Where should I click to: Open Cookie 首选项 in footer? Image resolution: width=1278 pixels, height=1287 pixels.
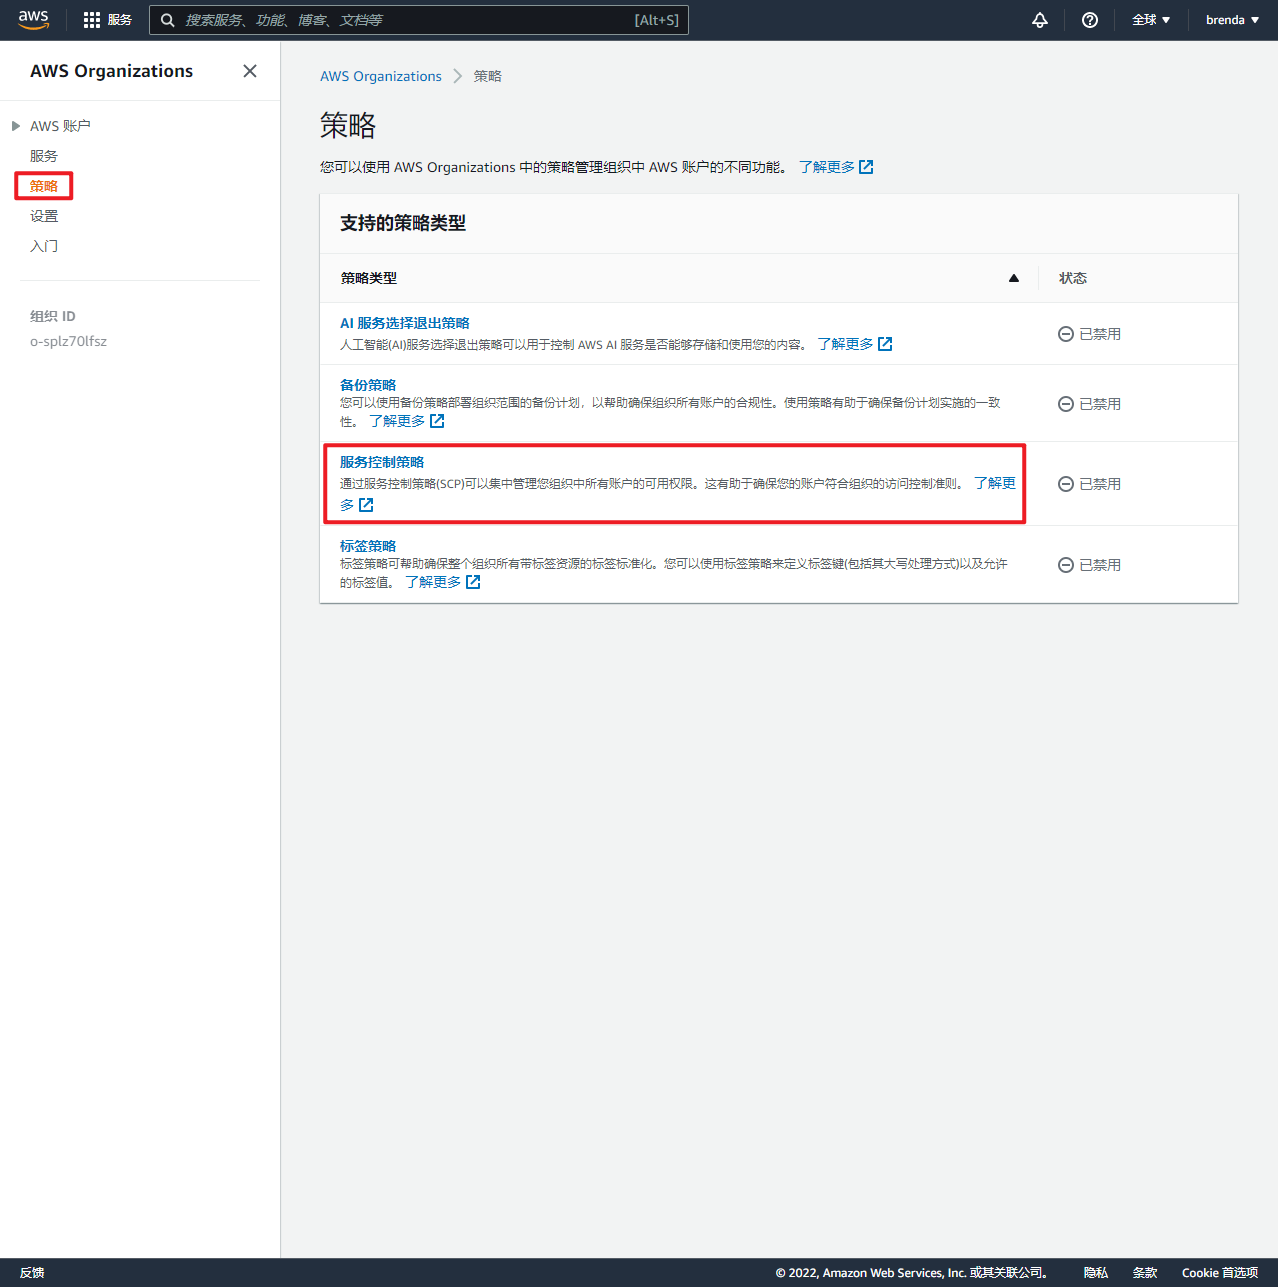(x=1220, y=1273)
